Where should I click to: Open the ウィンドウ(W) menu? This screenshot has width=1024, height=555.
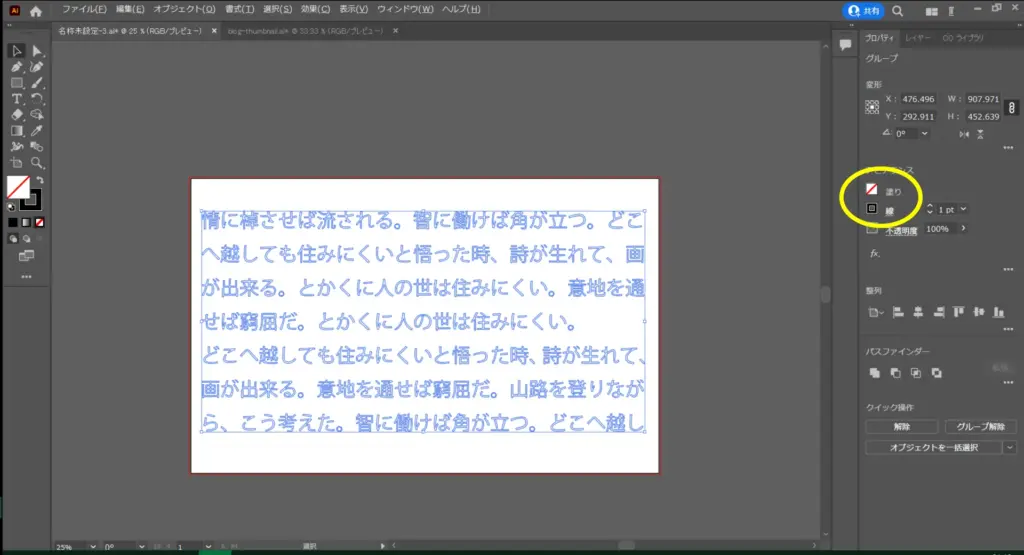(405, 9)
